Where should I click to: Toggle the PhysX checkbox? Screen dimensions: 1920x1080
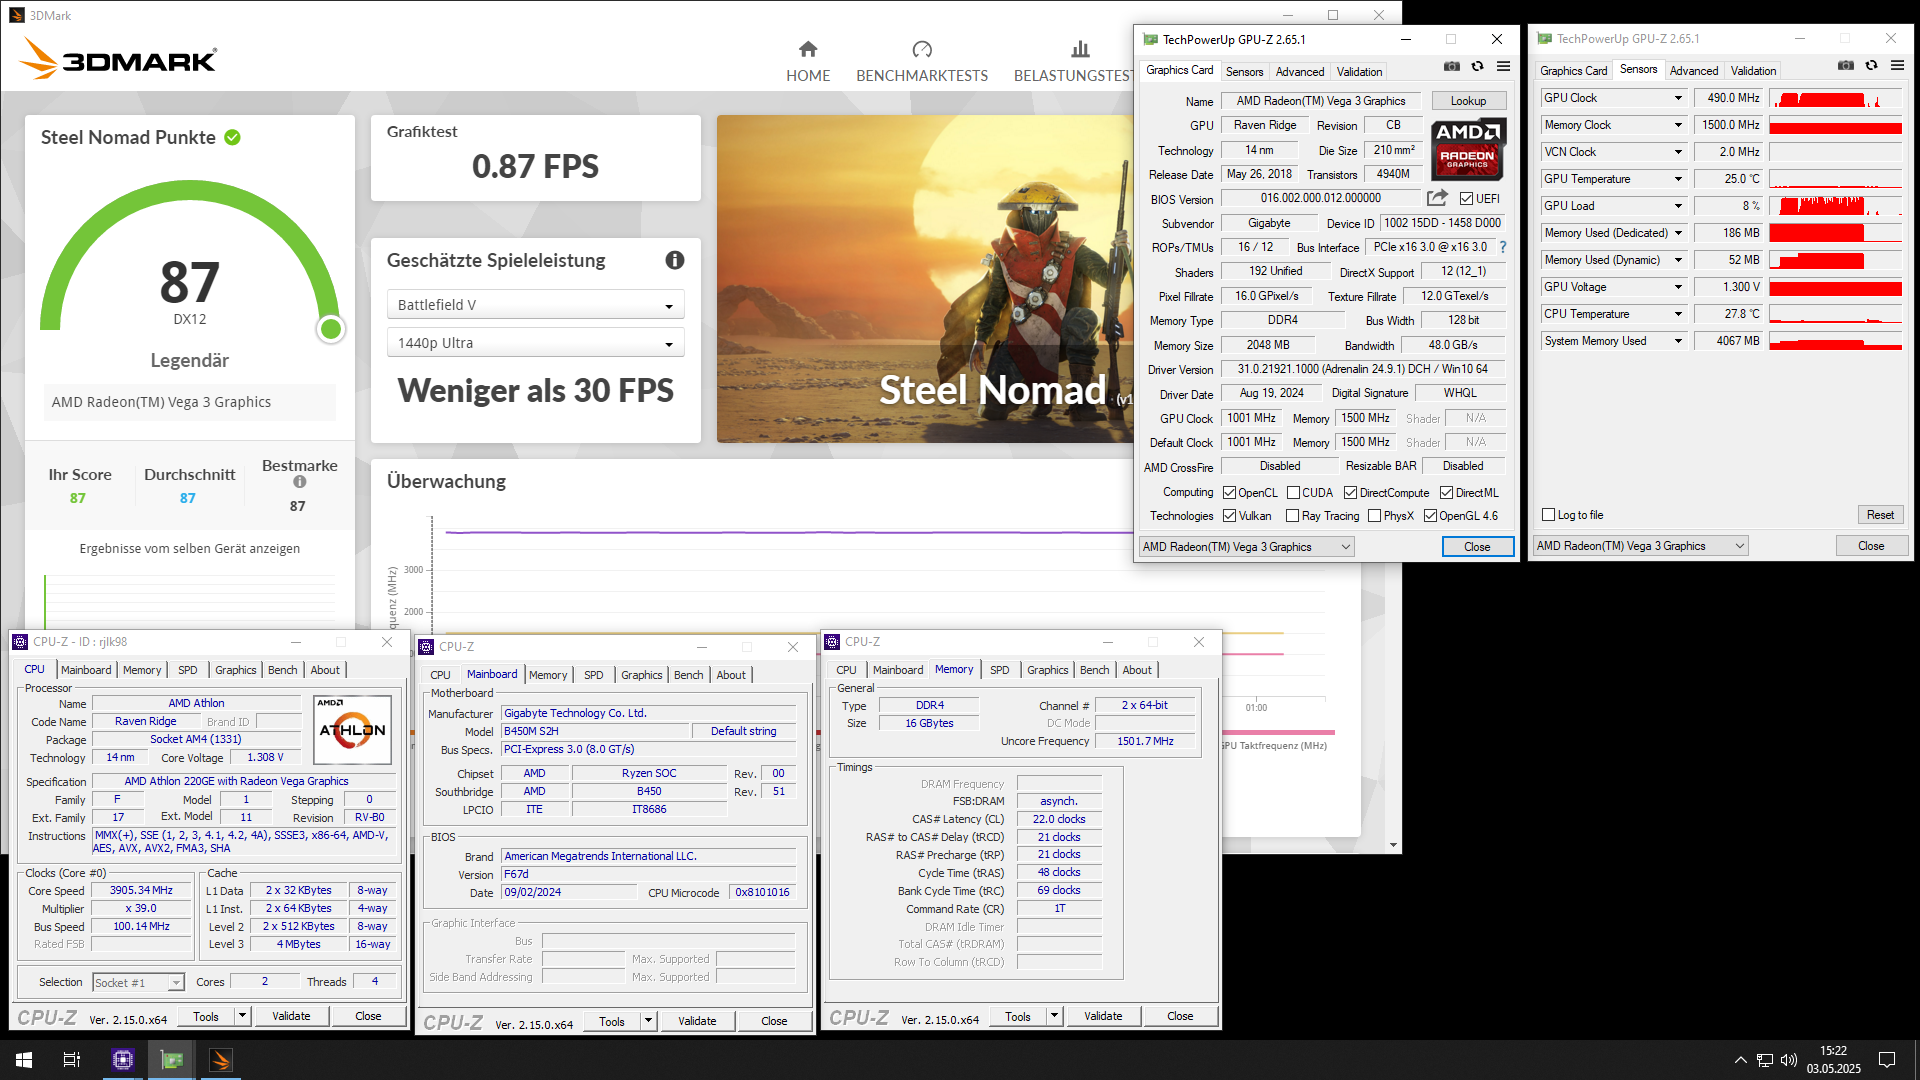point(1375,516)
